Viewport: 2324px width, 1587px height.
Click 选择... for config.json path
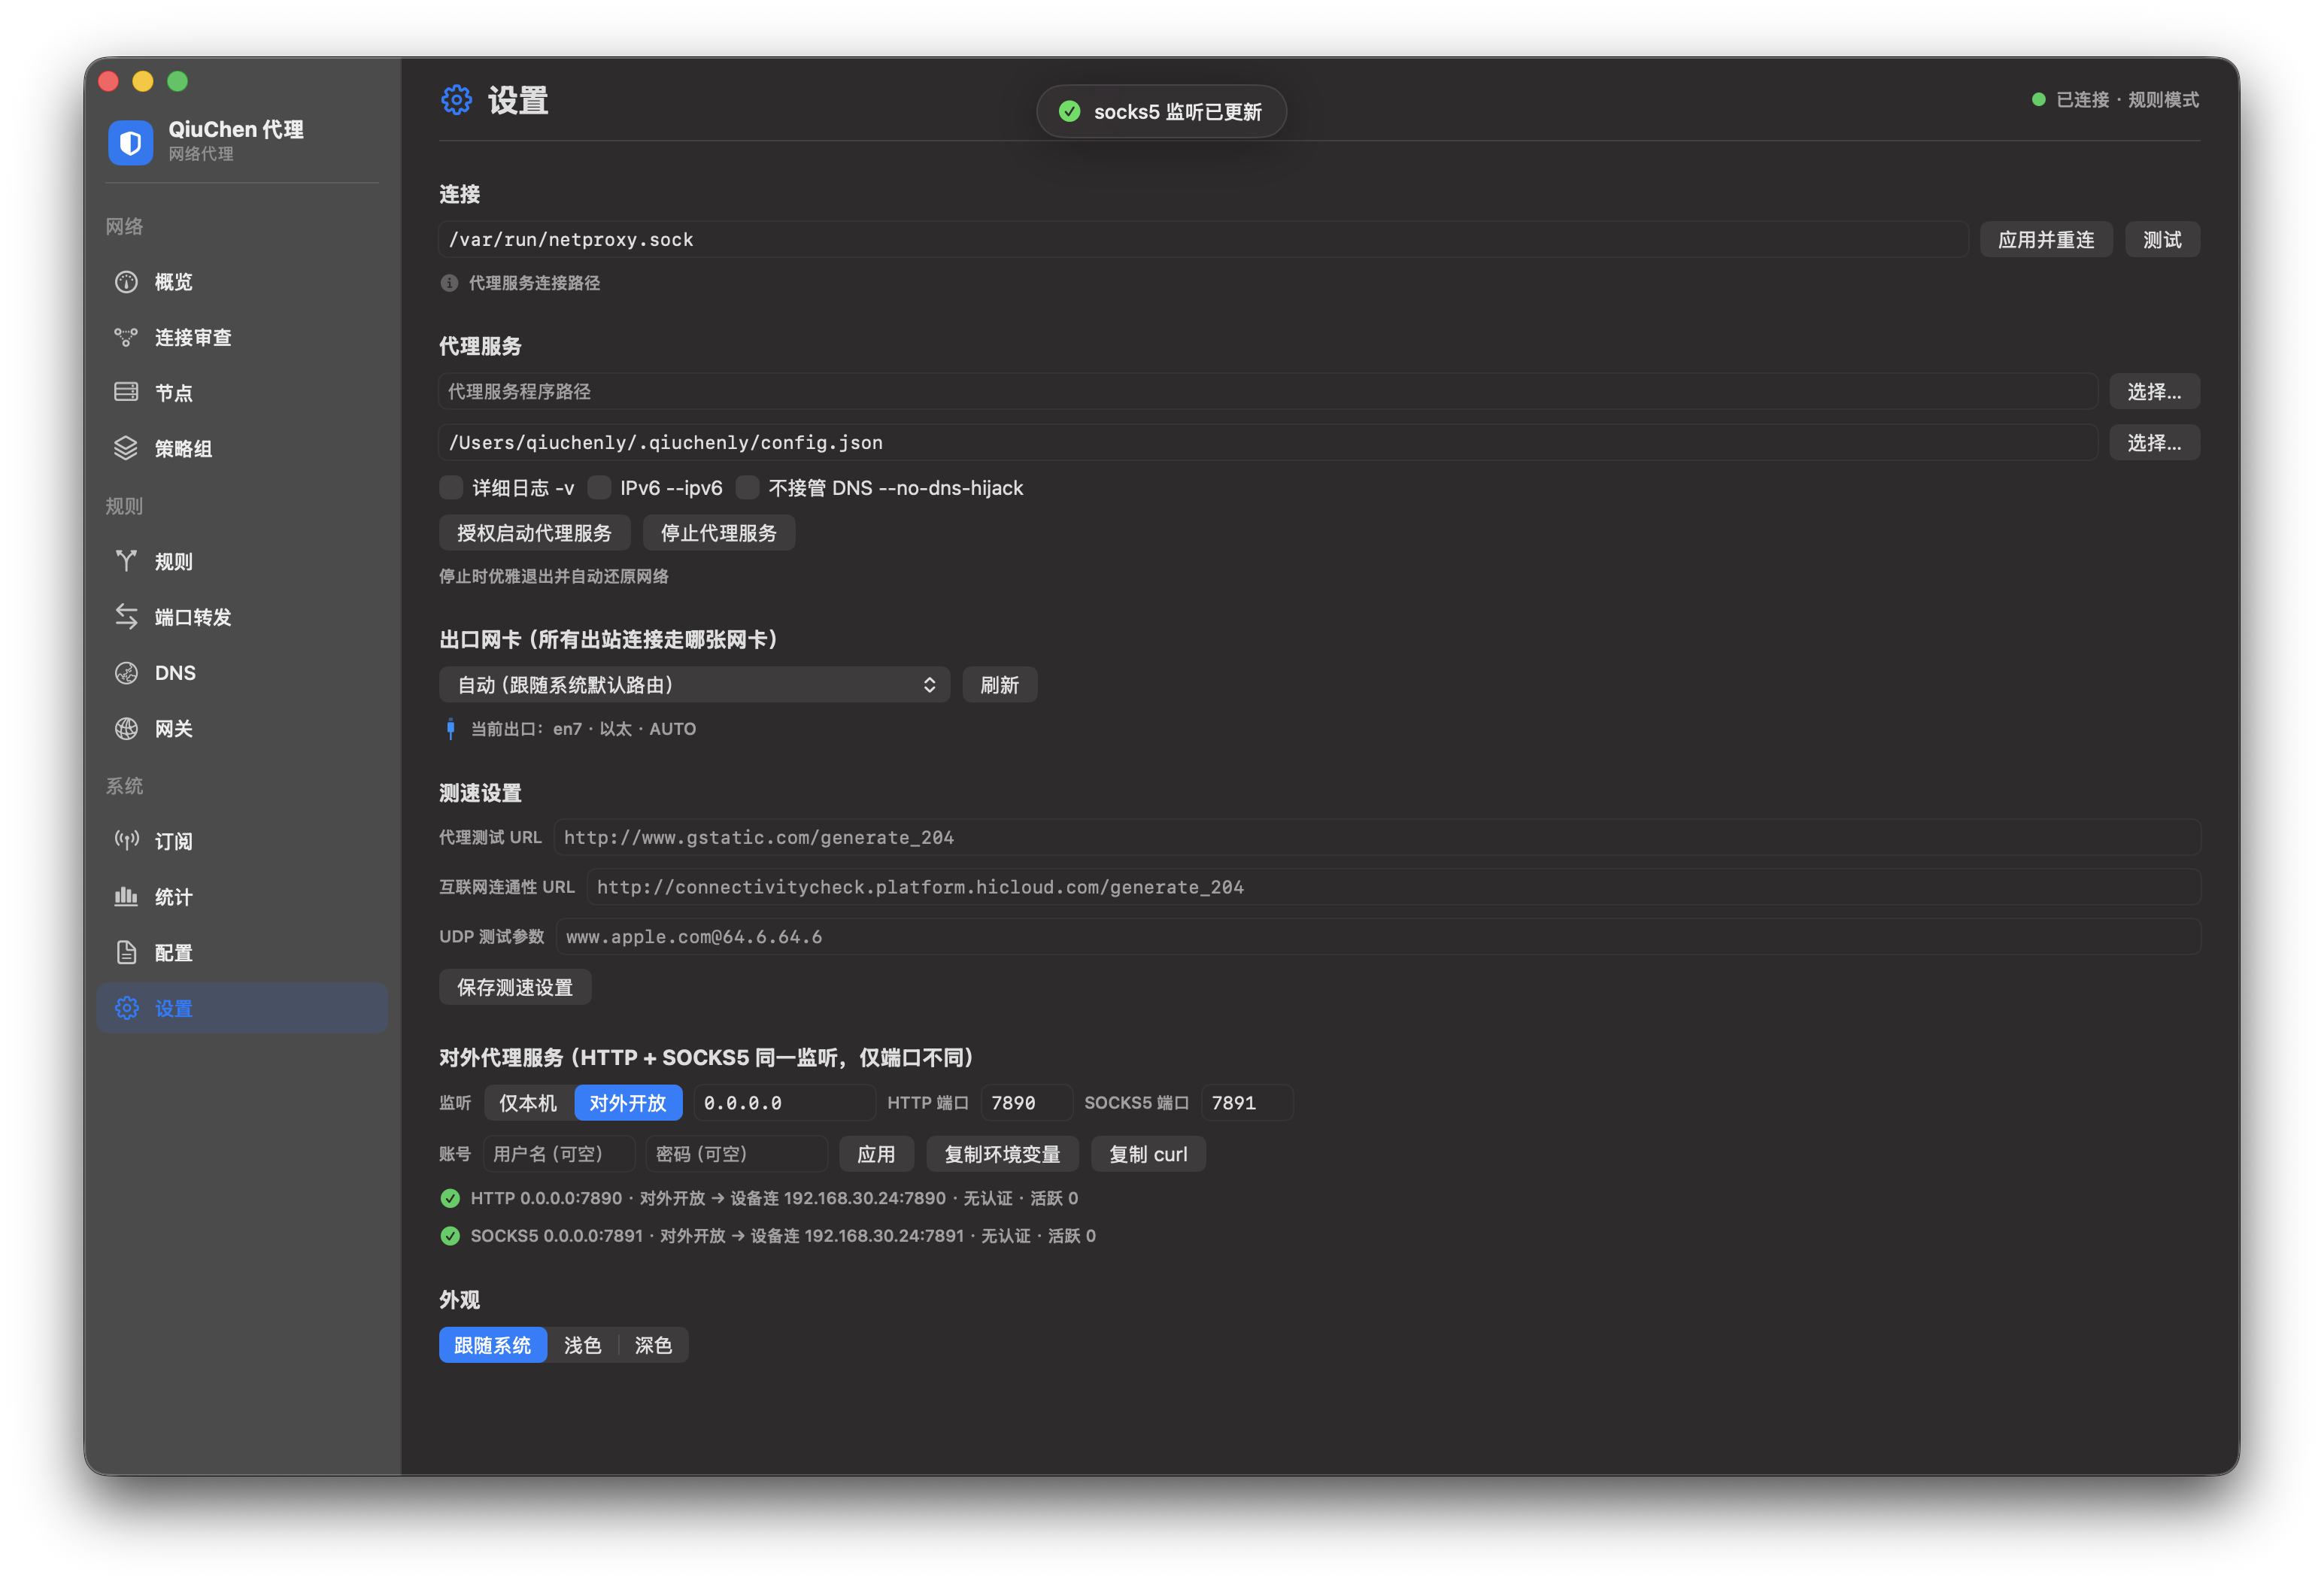(2154, 443)
